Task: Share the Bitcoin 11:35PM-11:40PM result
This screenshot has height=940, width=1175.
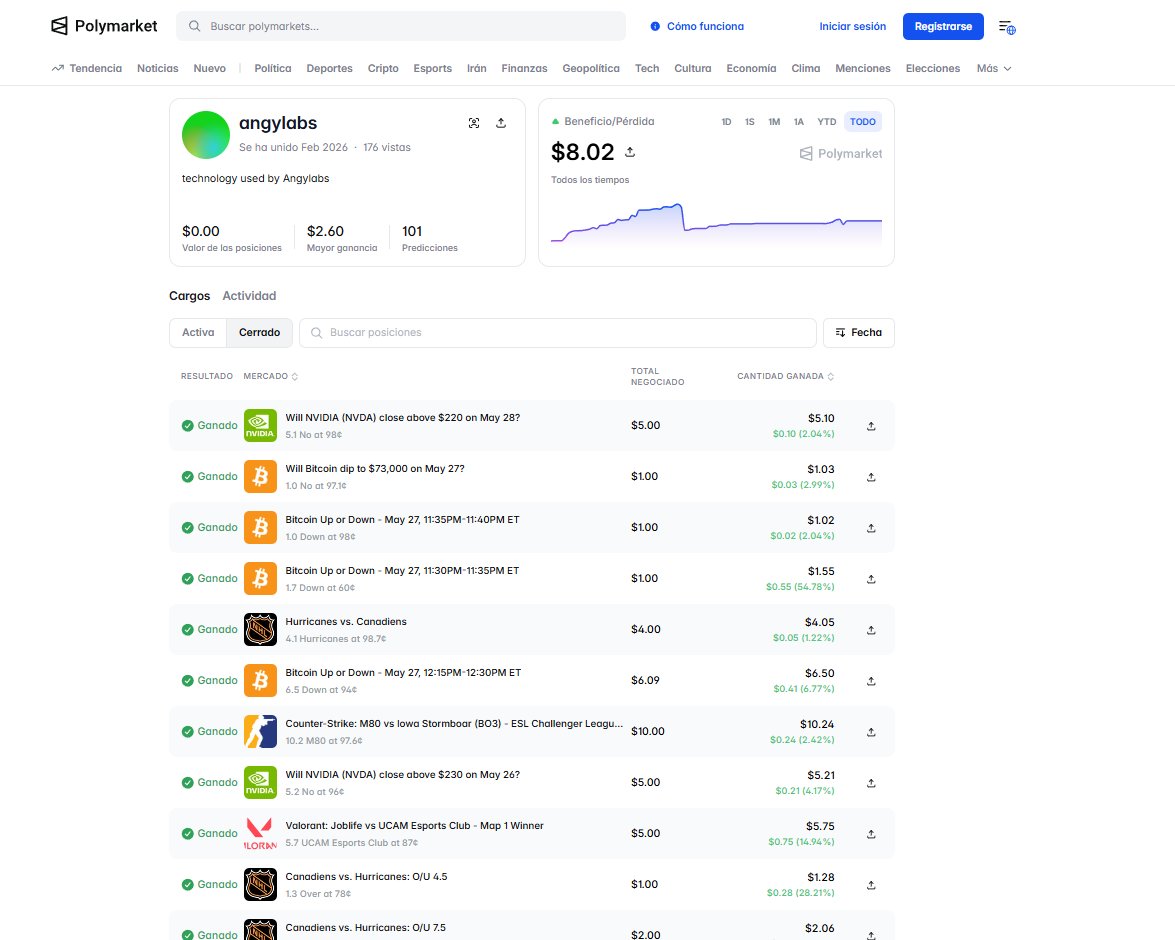Action: click(x=871, y=528)
